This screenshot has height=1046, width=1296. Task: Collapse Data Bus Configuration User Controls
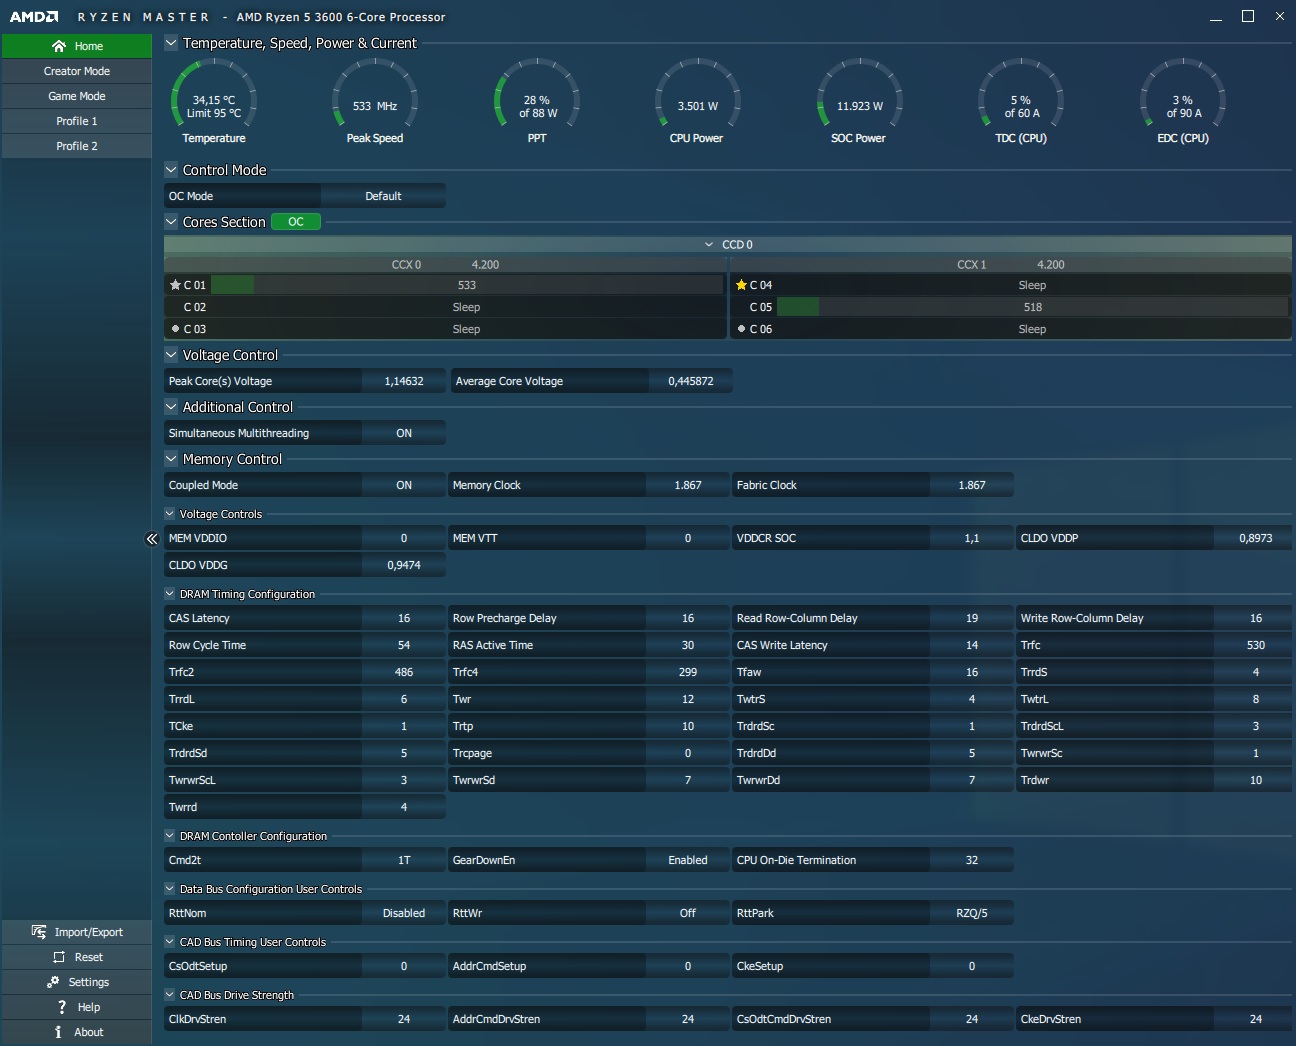(170, 889)
